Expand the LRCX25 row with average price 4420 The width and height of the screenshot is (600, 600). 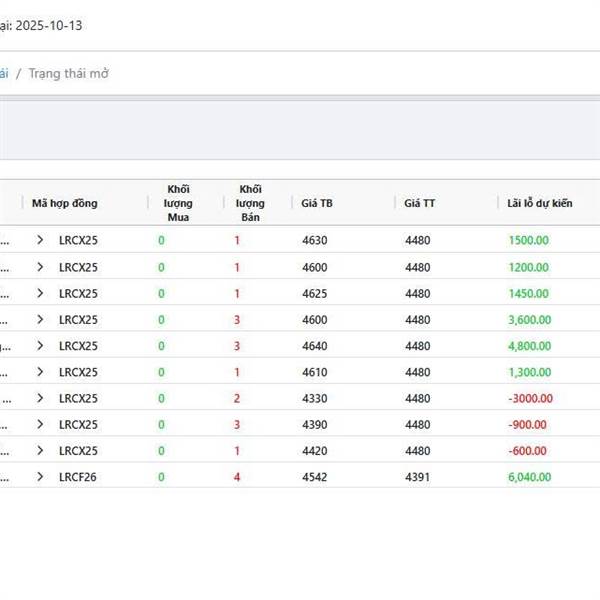click(40, 451)
